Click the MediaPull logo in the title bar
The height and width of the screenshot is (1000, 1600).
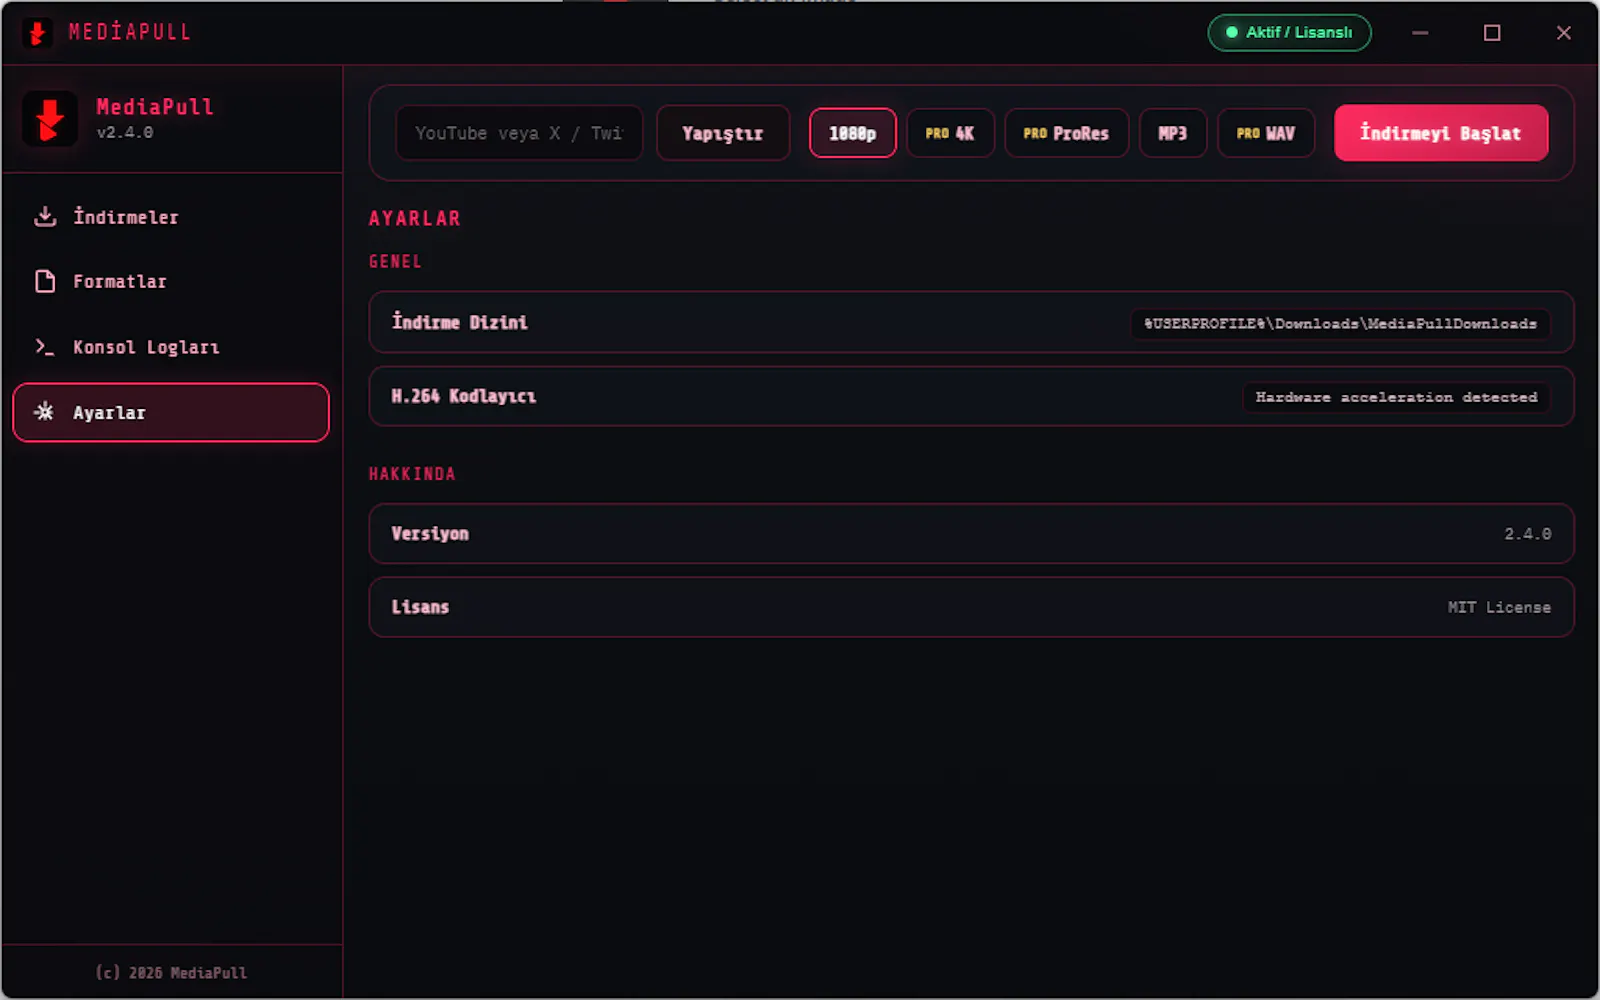pos(37,33)
